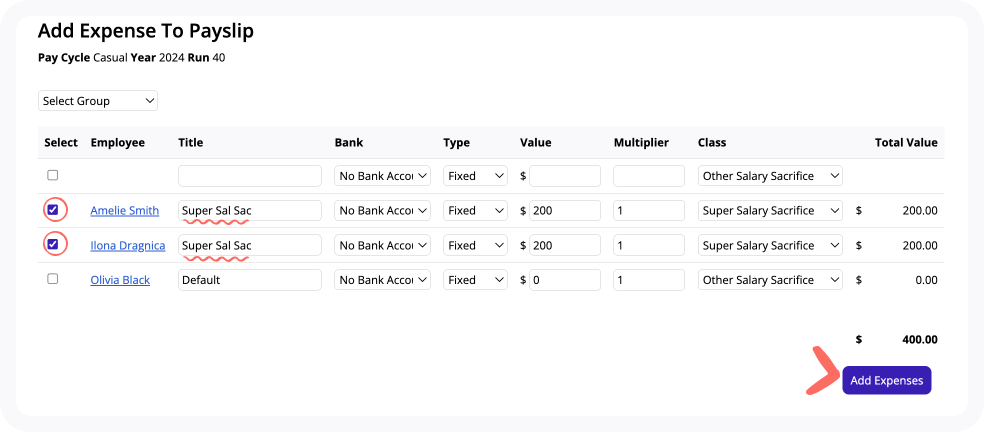The width and height of the screenshot is (984, 432).
Task: Change the Type dropdown for Ilona Dragnica
Action: (475, 245)
